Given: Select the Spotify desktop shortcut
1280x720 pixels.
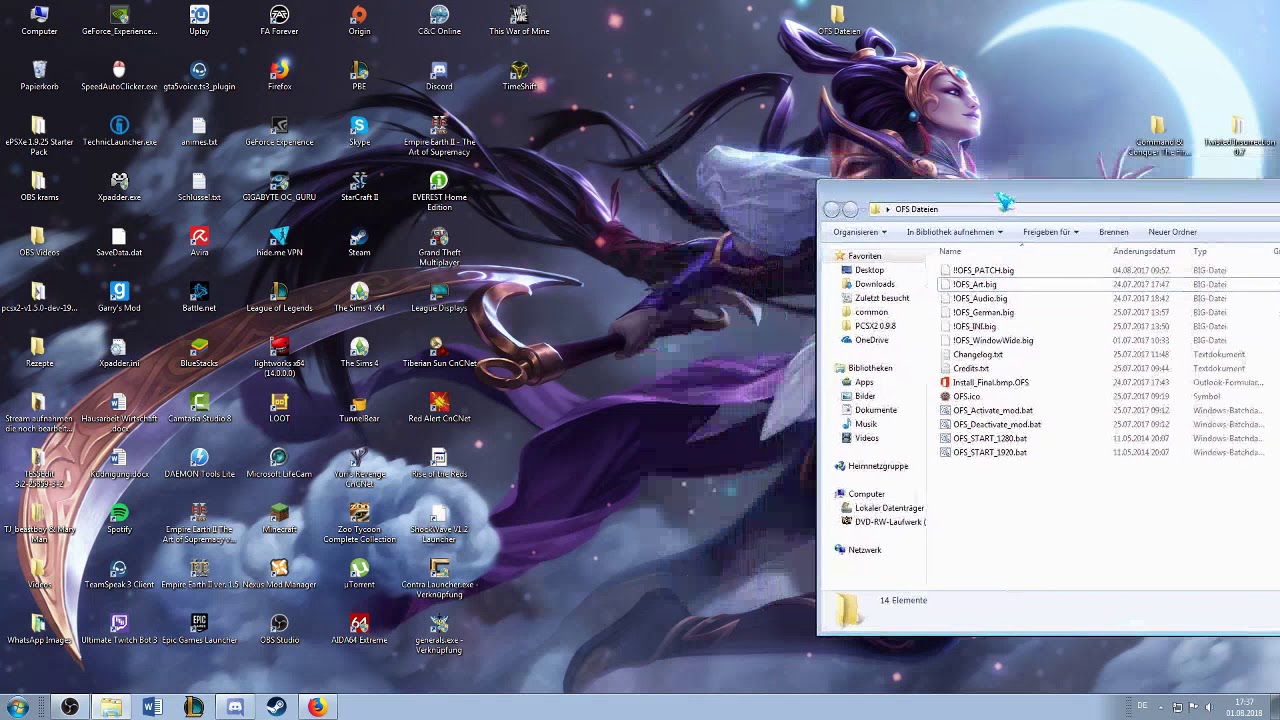Looking at the screenshot, I should tap(119, 518).
